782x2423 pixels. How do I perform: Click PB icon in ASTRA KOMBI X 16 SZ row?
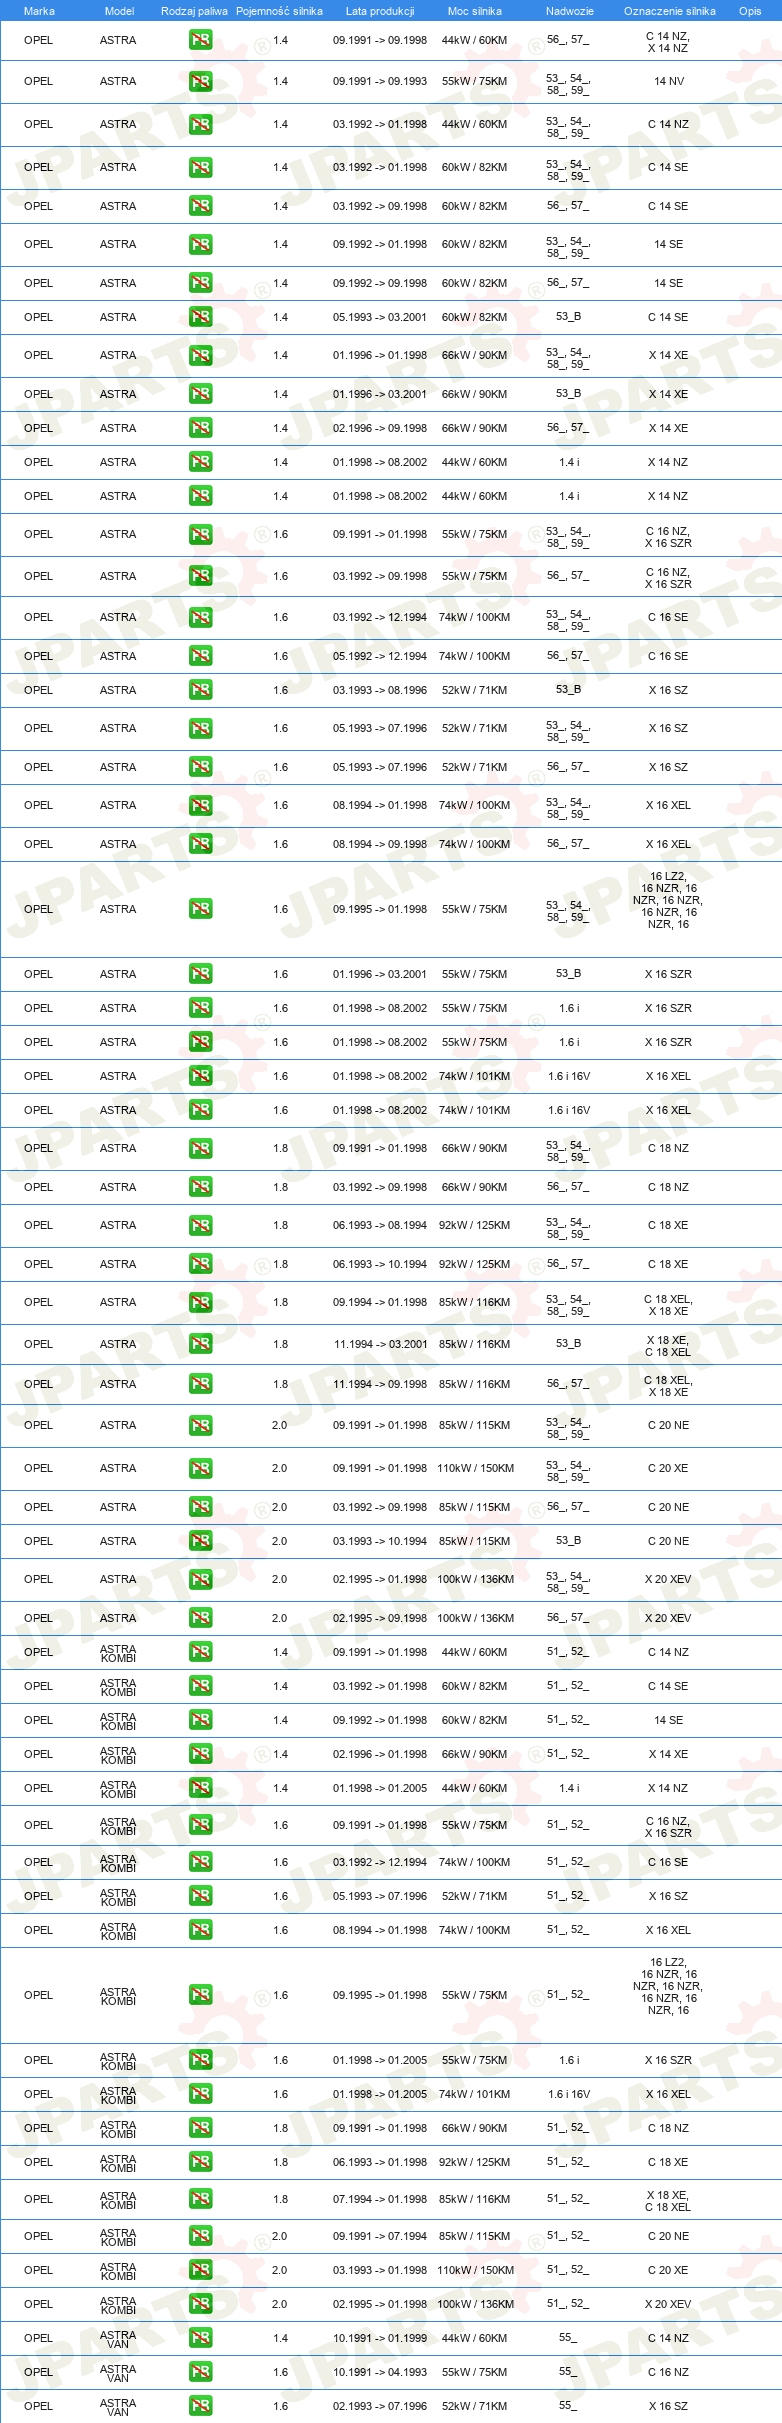pyautogui.click(x=200, y=1896)
